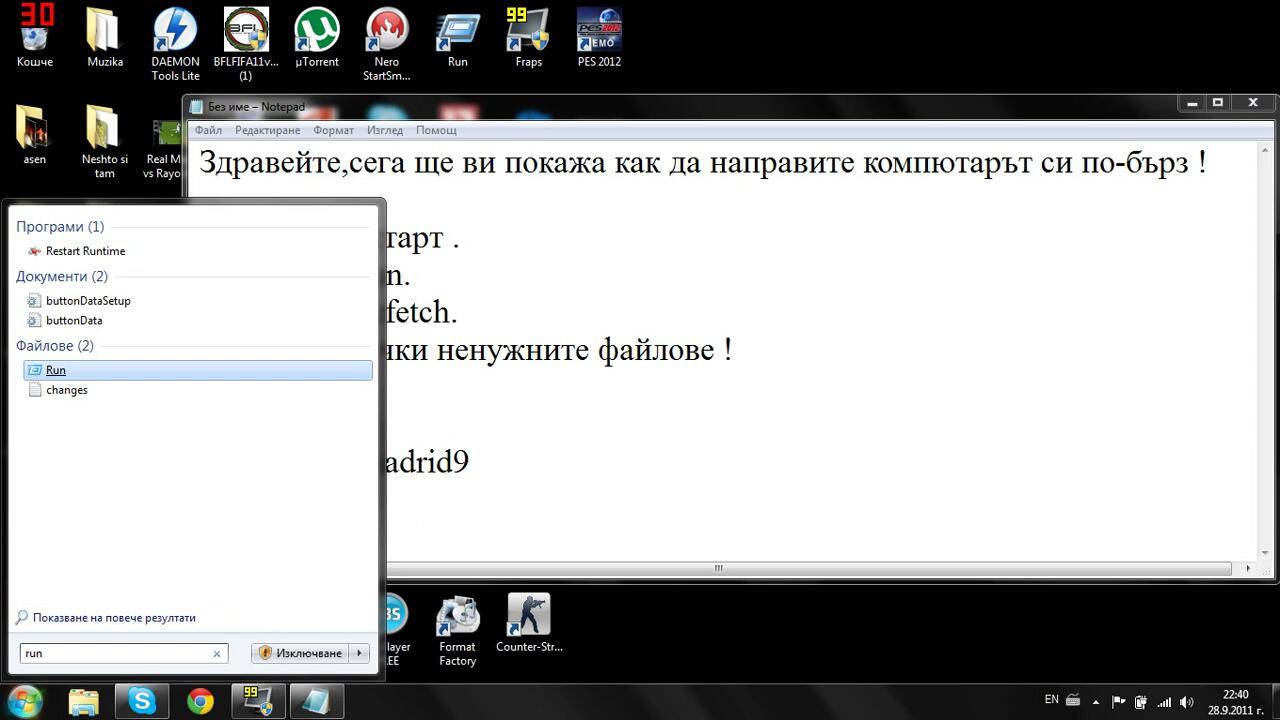Click the Skype taskbar icon
1280x720 pixels.
[142, 702]
